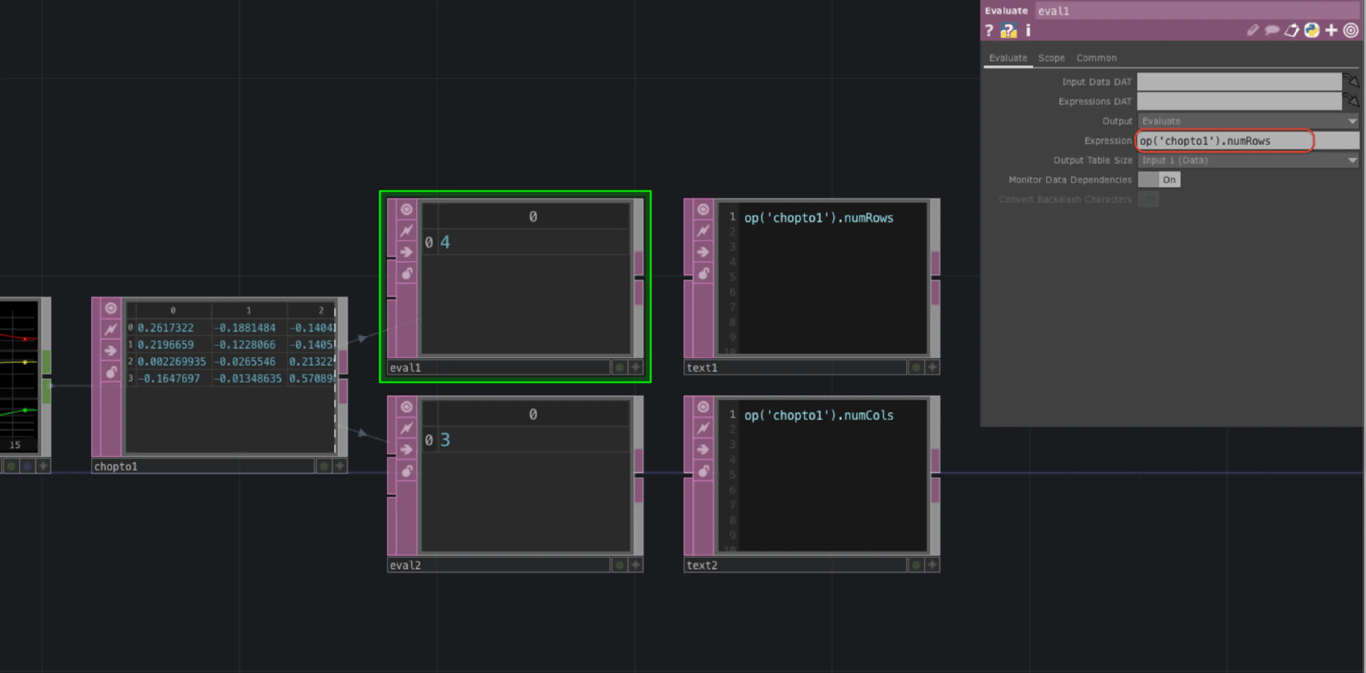Open the Output Table Size dropdown
Screen dimensions: 1366x673
point(1247,159)
